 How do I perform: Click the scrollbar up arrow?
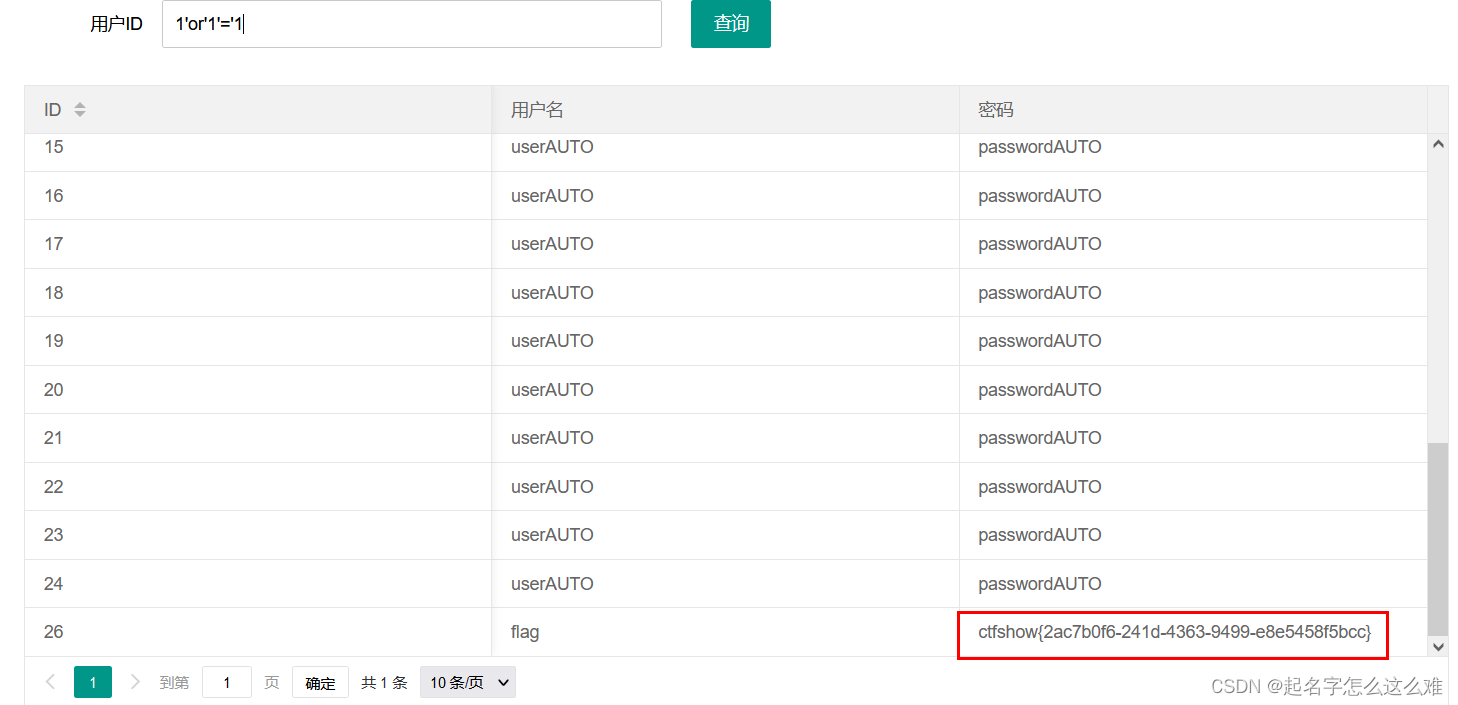tap(1438, 143)
